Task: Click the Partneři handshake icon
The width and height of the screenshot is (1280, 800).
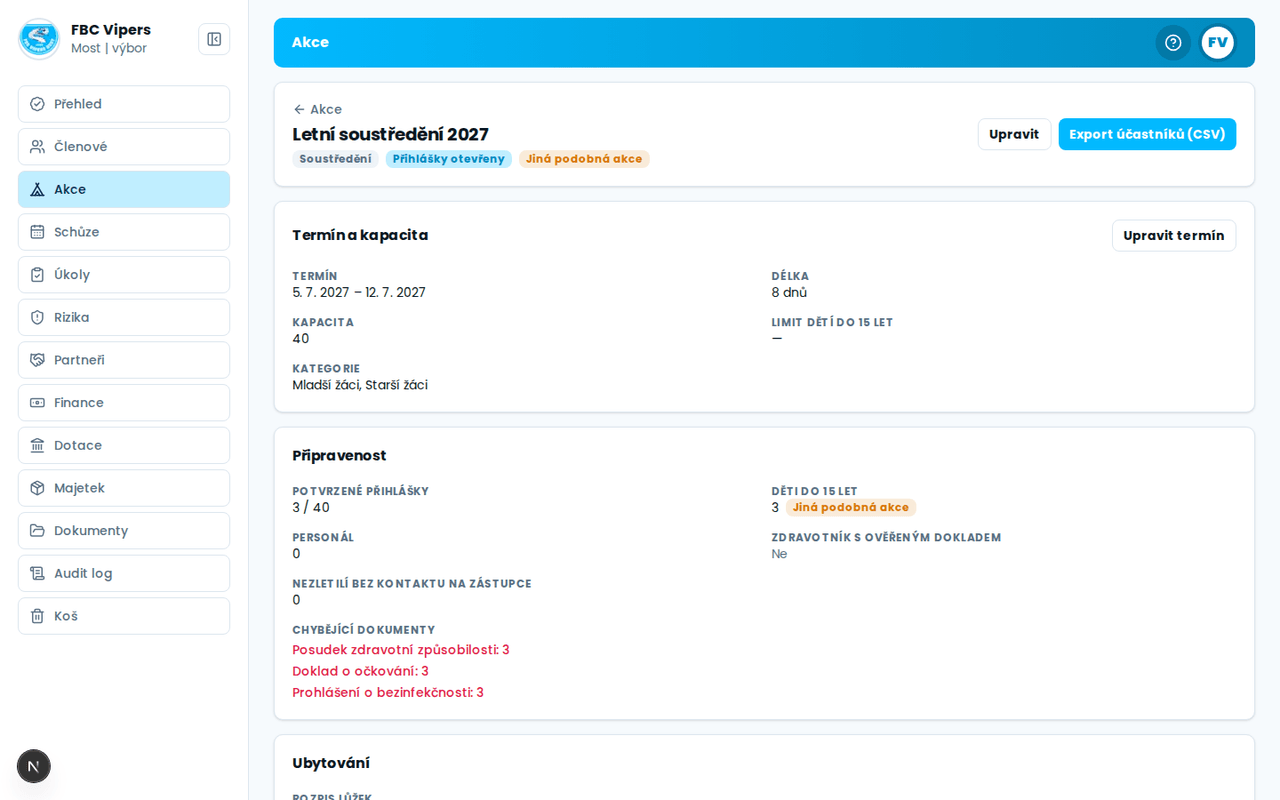Action: point(37,360)
